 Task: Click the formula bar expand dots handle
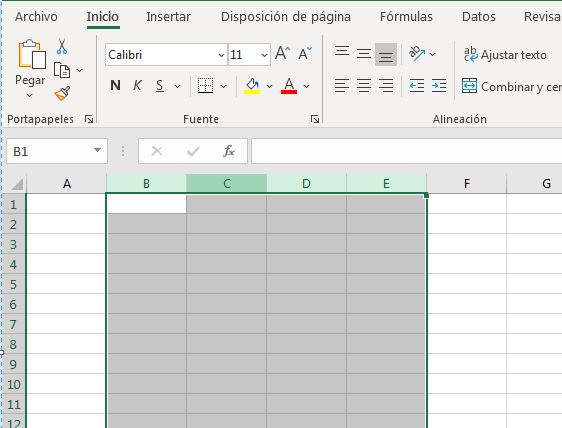tap(123, 151)
